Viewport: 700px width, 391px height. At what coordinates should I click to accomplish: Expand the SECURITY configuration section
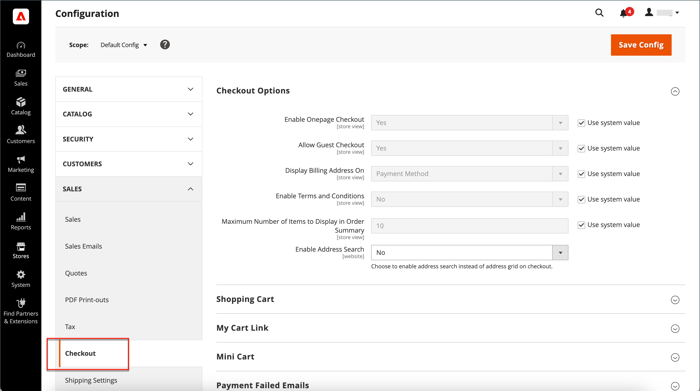click(x=129, y=139)
